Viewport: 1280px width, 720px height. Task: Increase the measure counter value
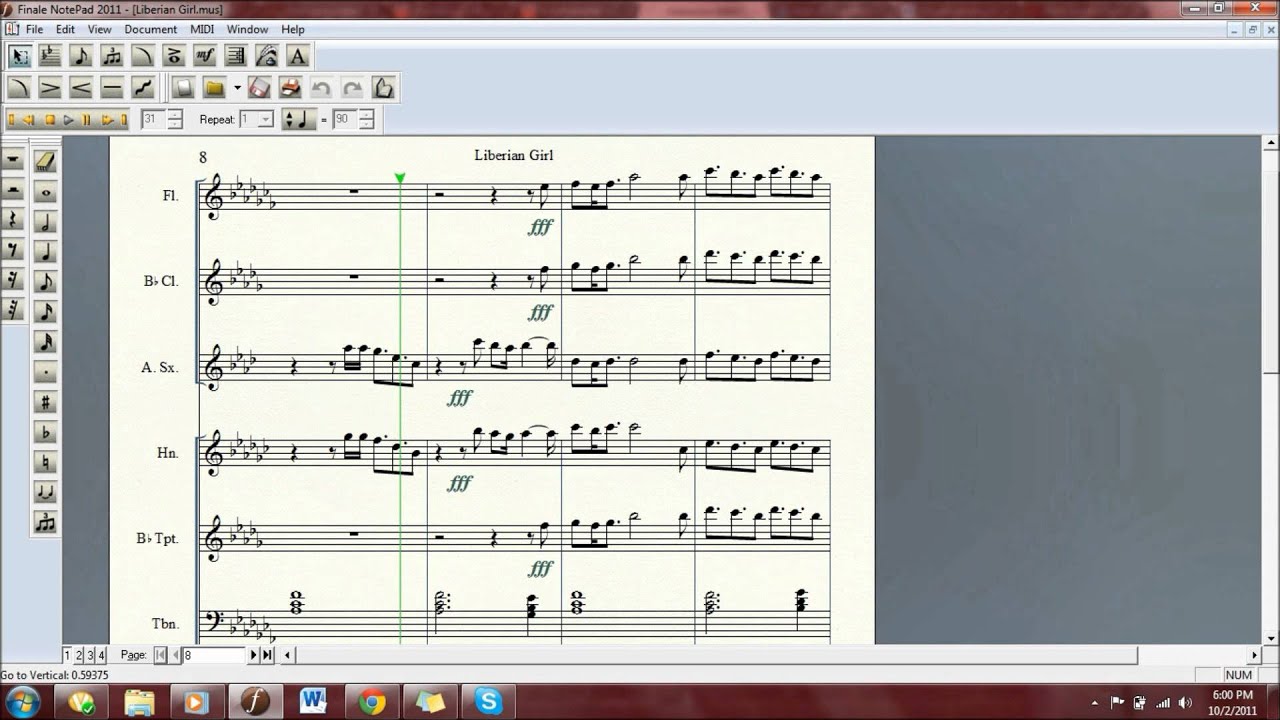(x=176, y=115)
